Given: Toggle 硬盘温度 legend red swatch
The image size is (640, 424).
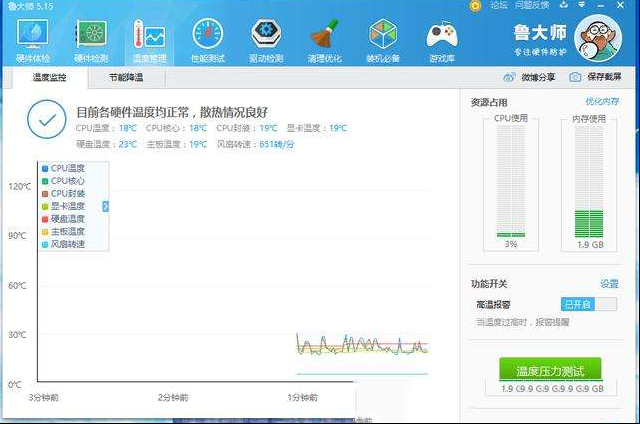Looking at the screenshot, I should click(x=45, y=219).
